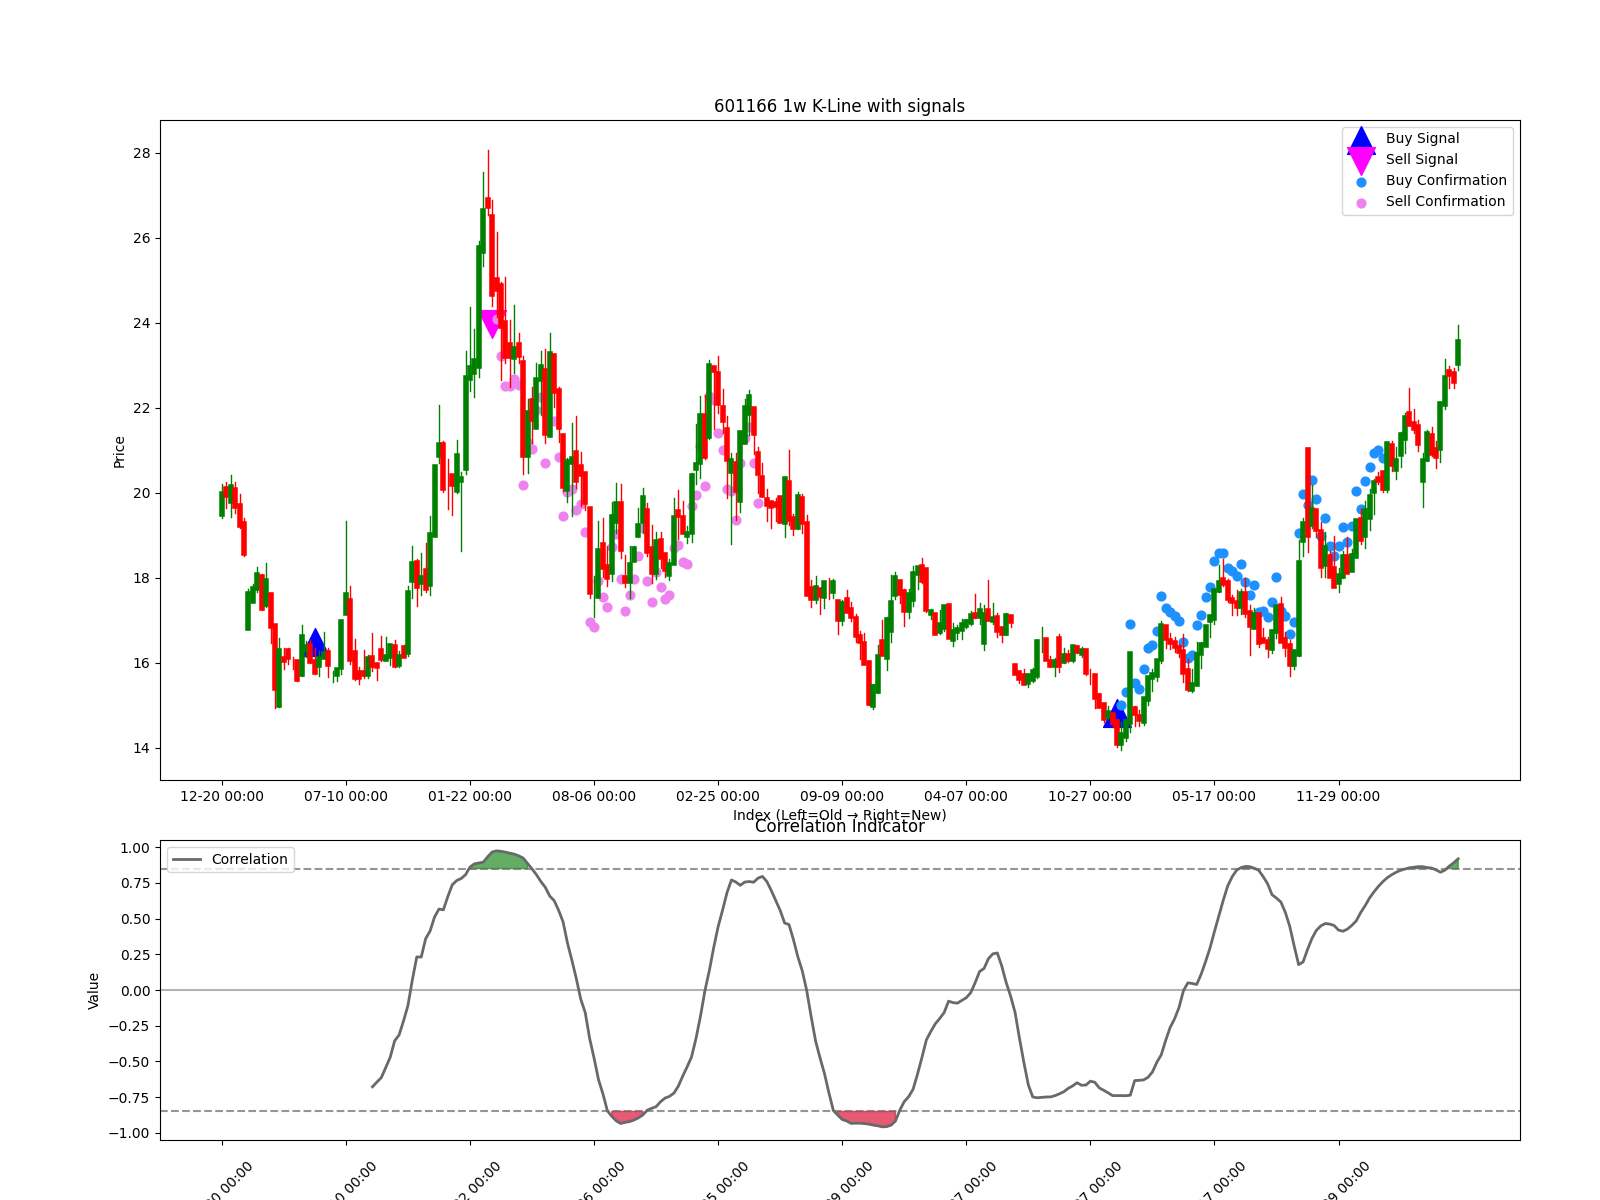
Task: Select the blue buy triangle near price 14.8
Action: [1115, 714]
